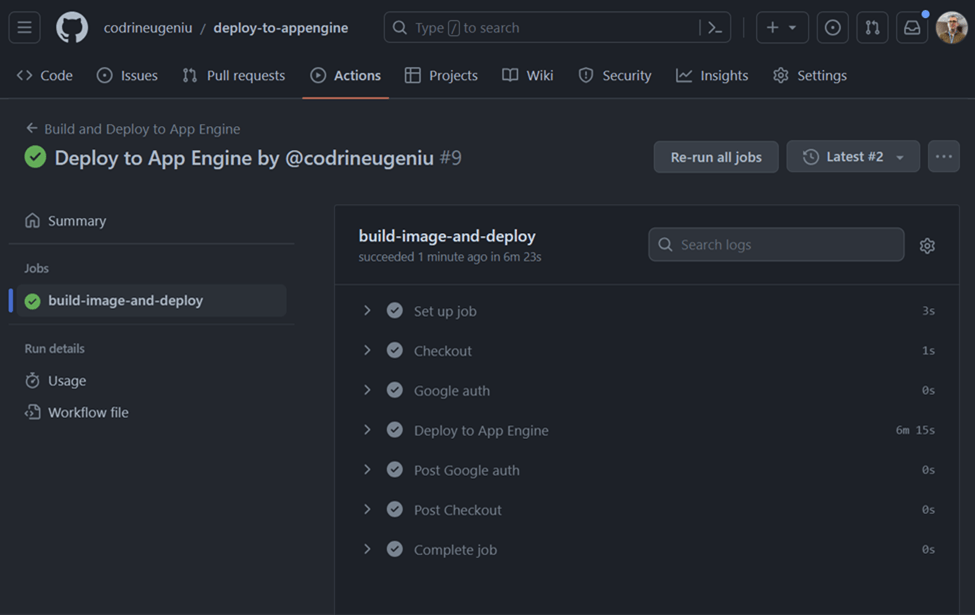Open pull requests icon in header
Screen dimensions: 975x615
click(x=872, y=28)
